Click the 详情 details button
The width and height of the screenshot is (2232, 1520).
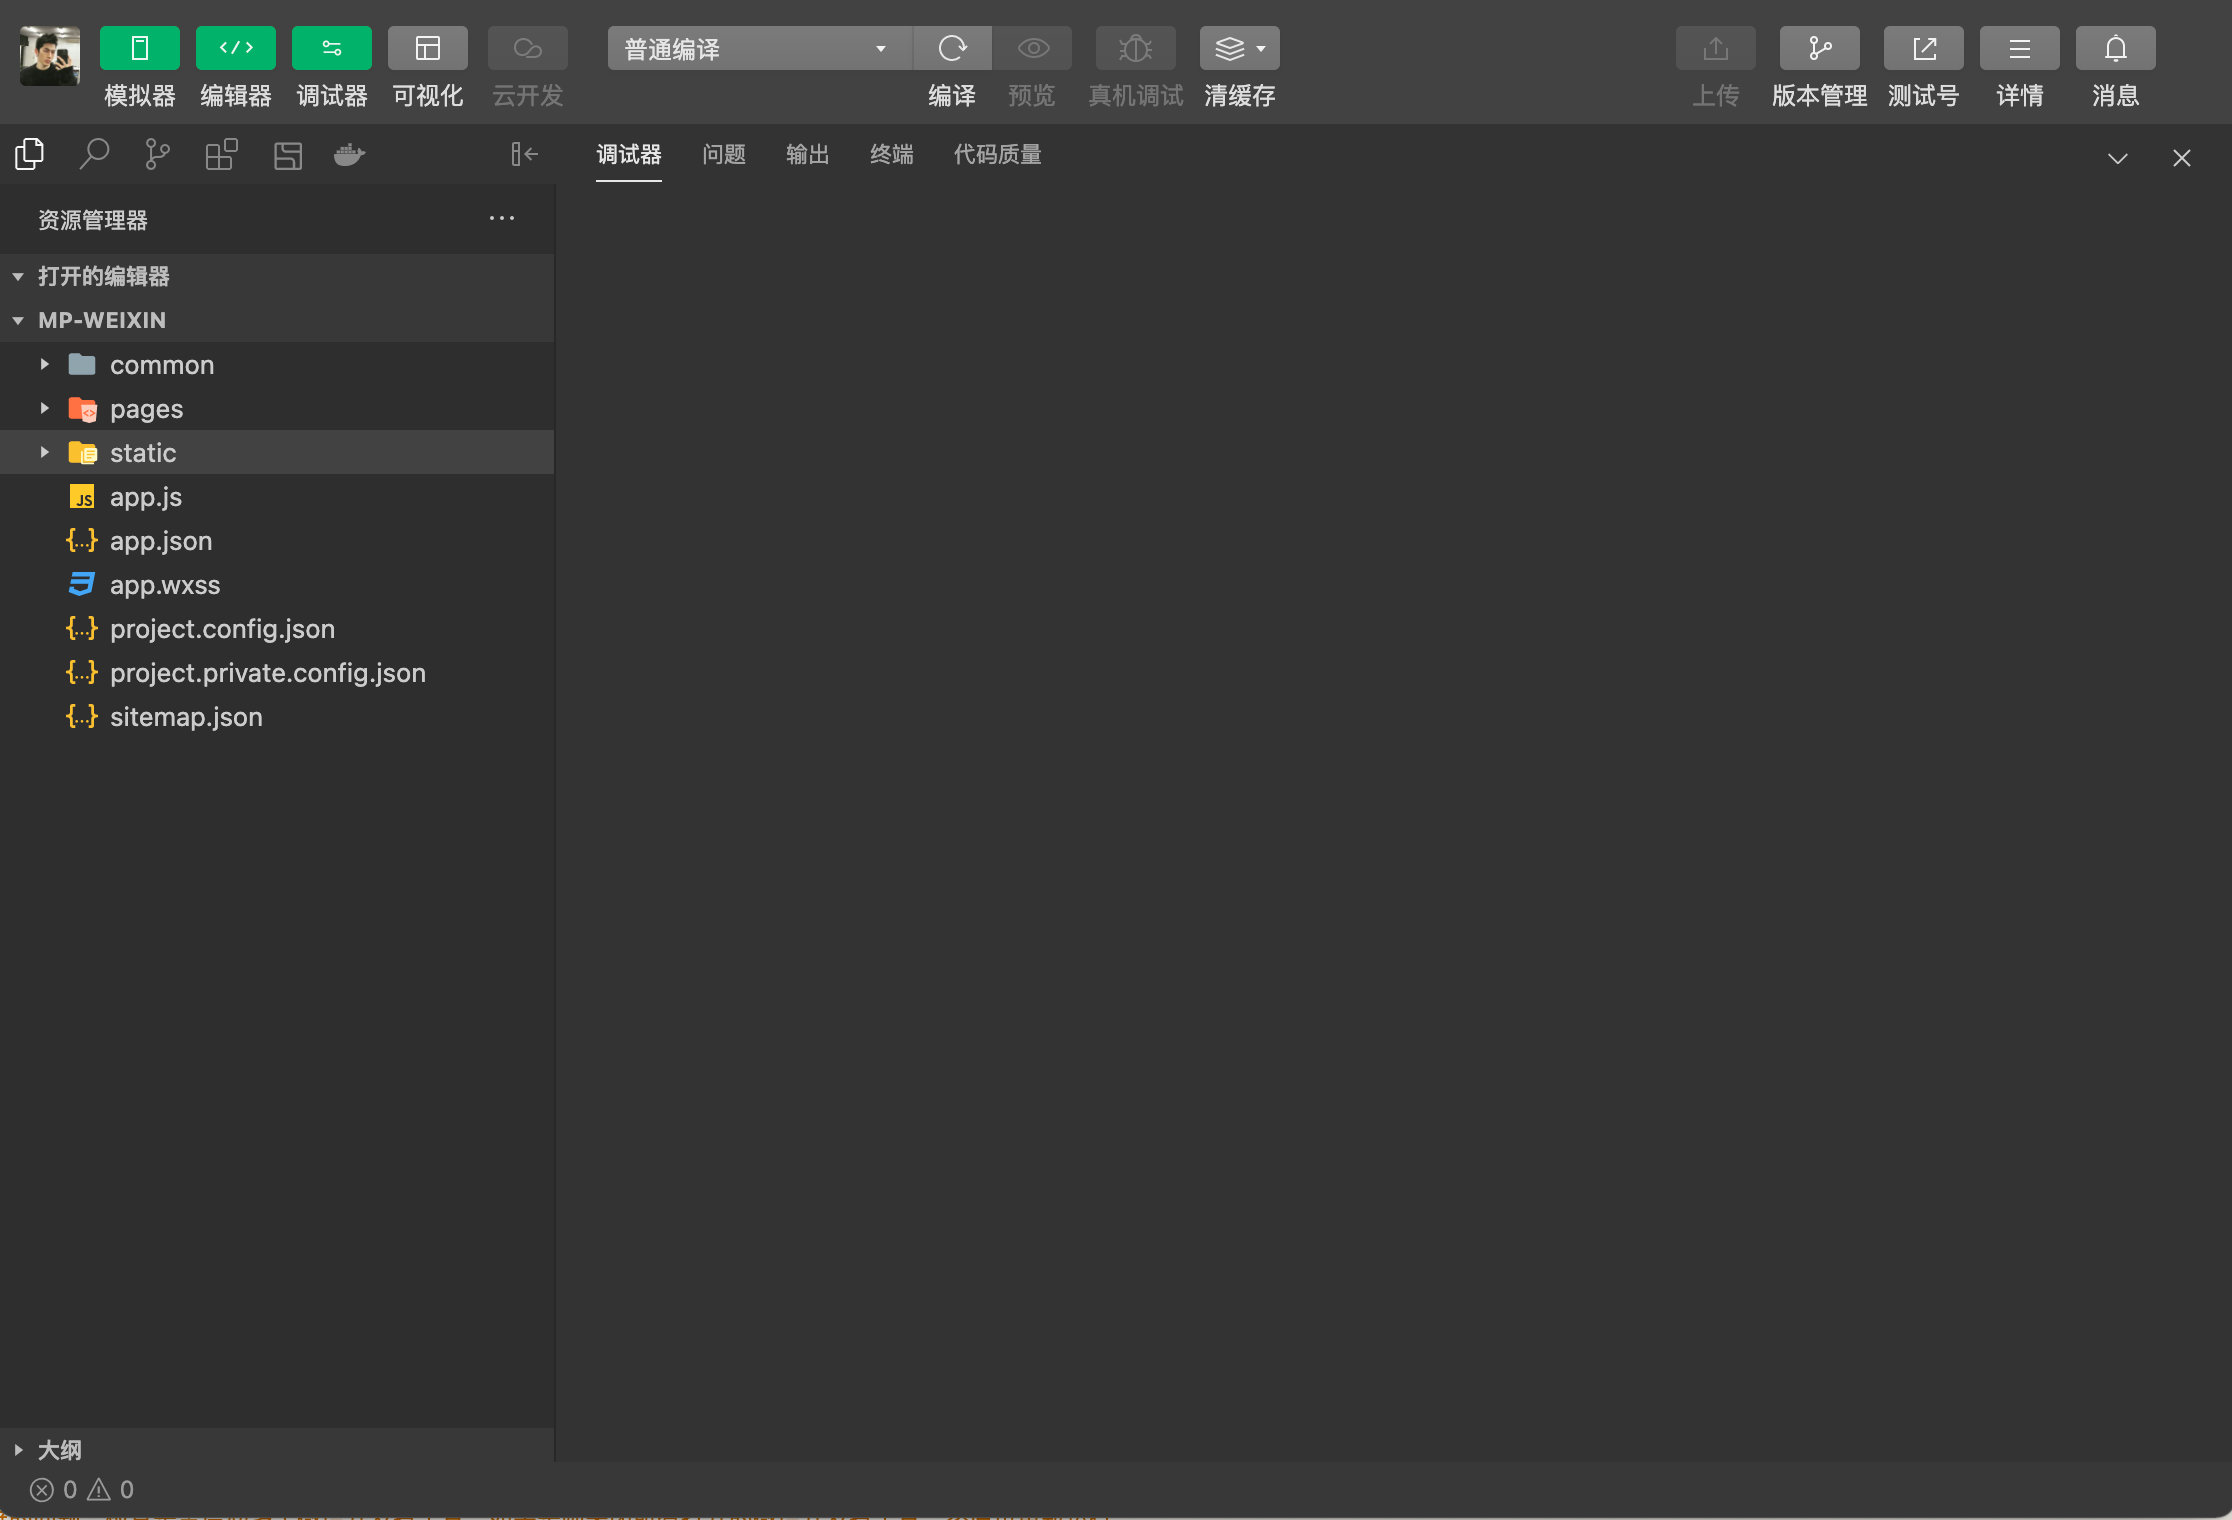tap(2019, 48)
